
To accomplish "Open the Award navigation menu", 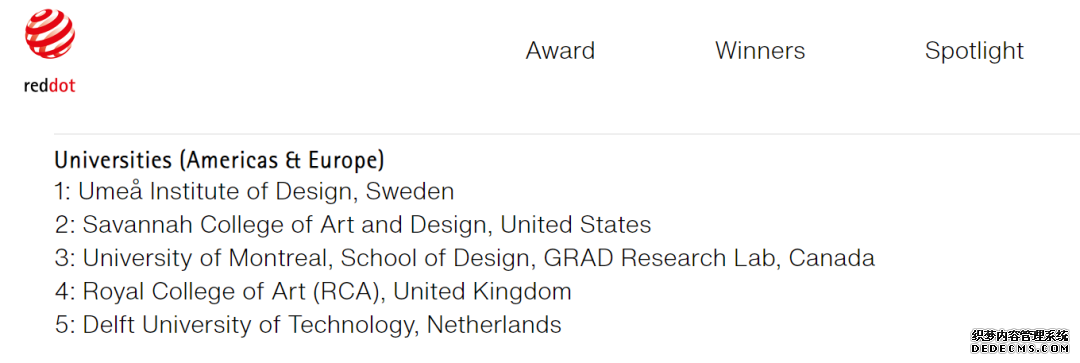I will pyautogui.click(x=560, y=50).
